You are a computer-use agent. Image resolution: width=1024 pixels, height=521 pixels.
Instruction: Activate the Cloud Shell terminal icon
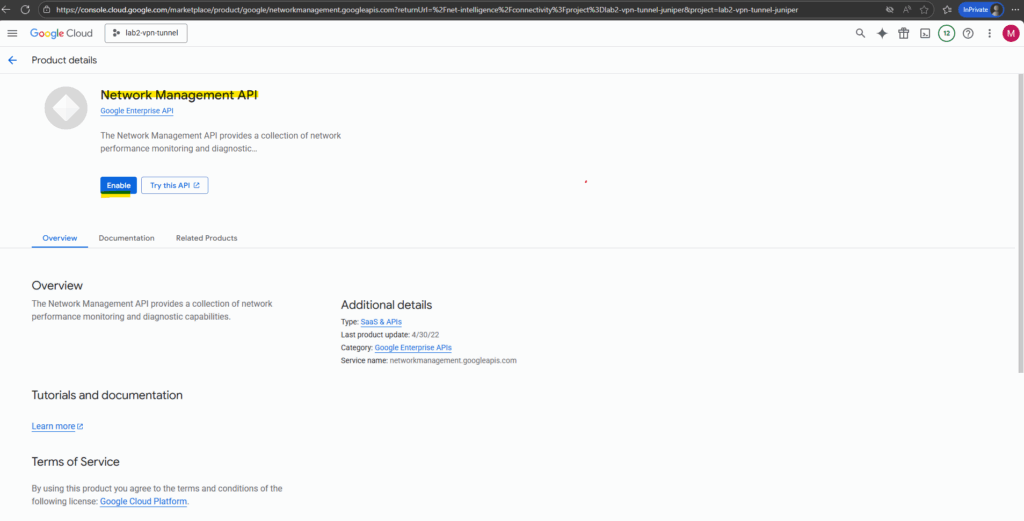pyautogui.click(x=925, y=33)
